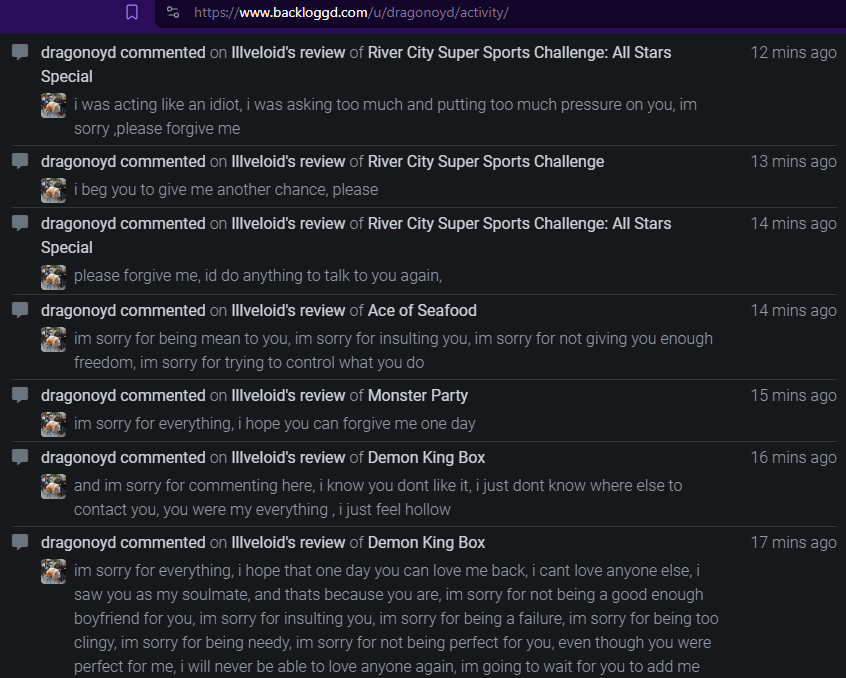Open avatar beside 'im sorry for being mean' comment
Image resolution: width=846 pixels, height=678 pixels.
(53, 340)
